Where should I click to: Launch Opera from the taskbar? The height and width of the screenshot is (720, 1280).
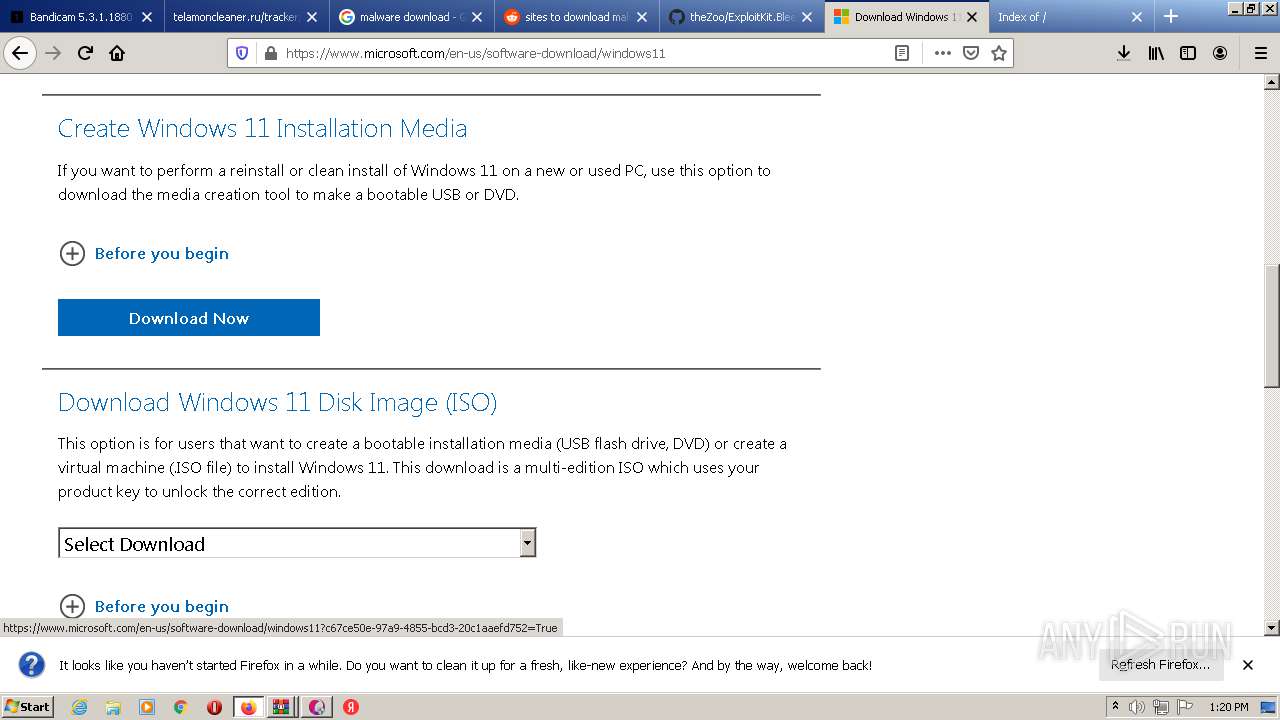[x=214, y=707]
